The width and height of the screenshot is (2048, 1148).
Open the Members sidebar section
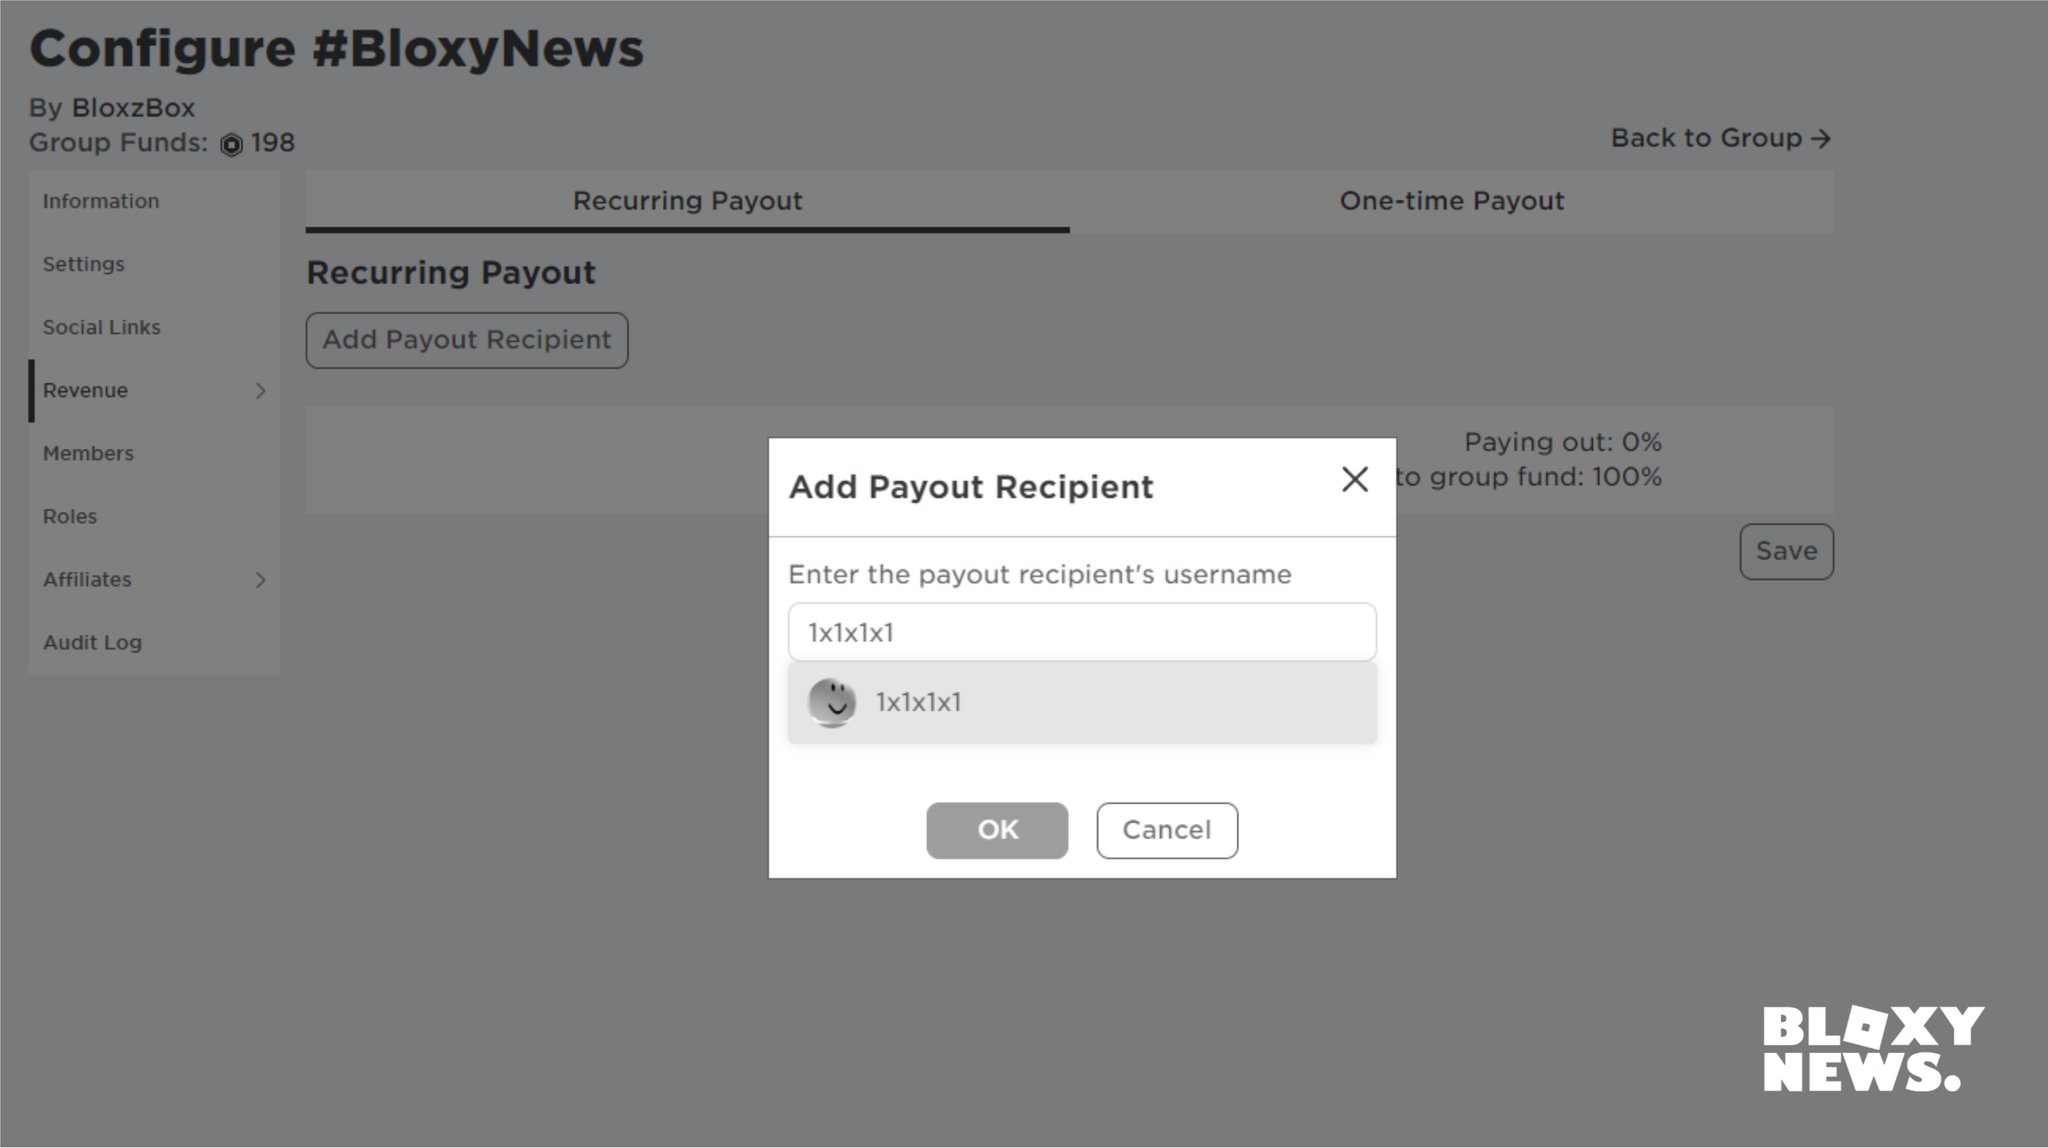pos(86,453)
